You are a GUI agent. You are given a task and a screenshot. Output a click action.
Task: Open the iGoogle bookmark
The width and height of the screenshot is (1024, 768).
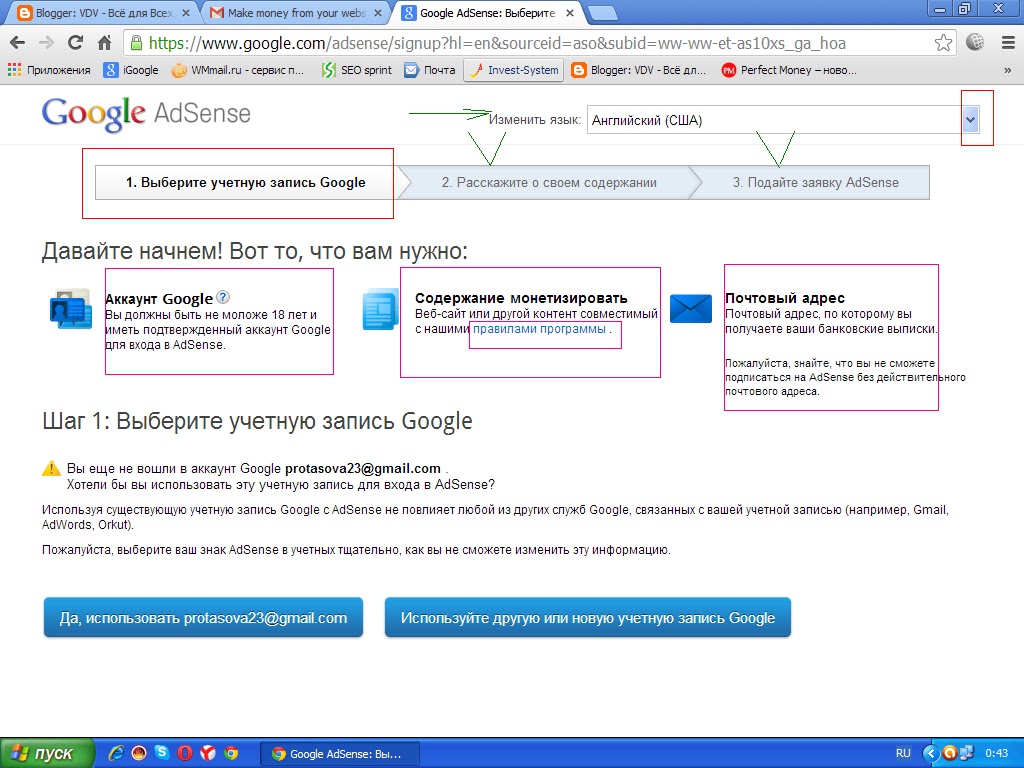coord(131,70)
